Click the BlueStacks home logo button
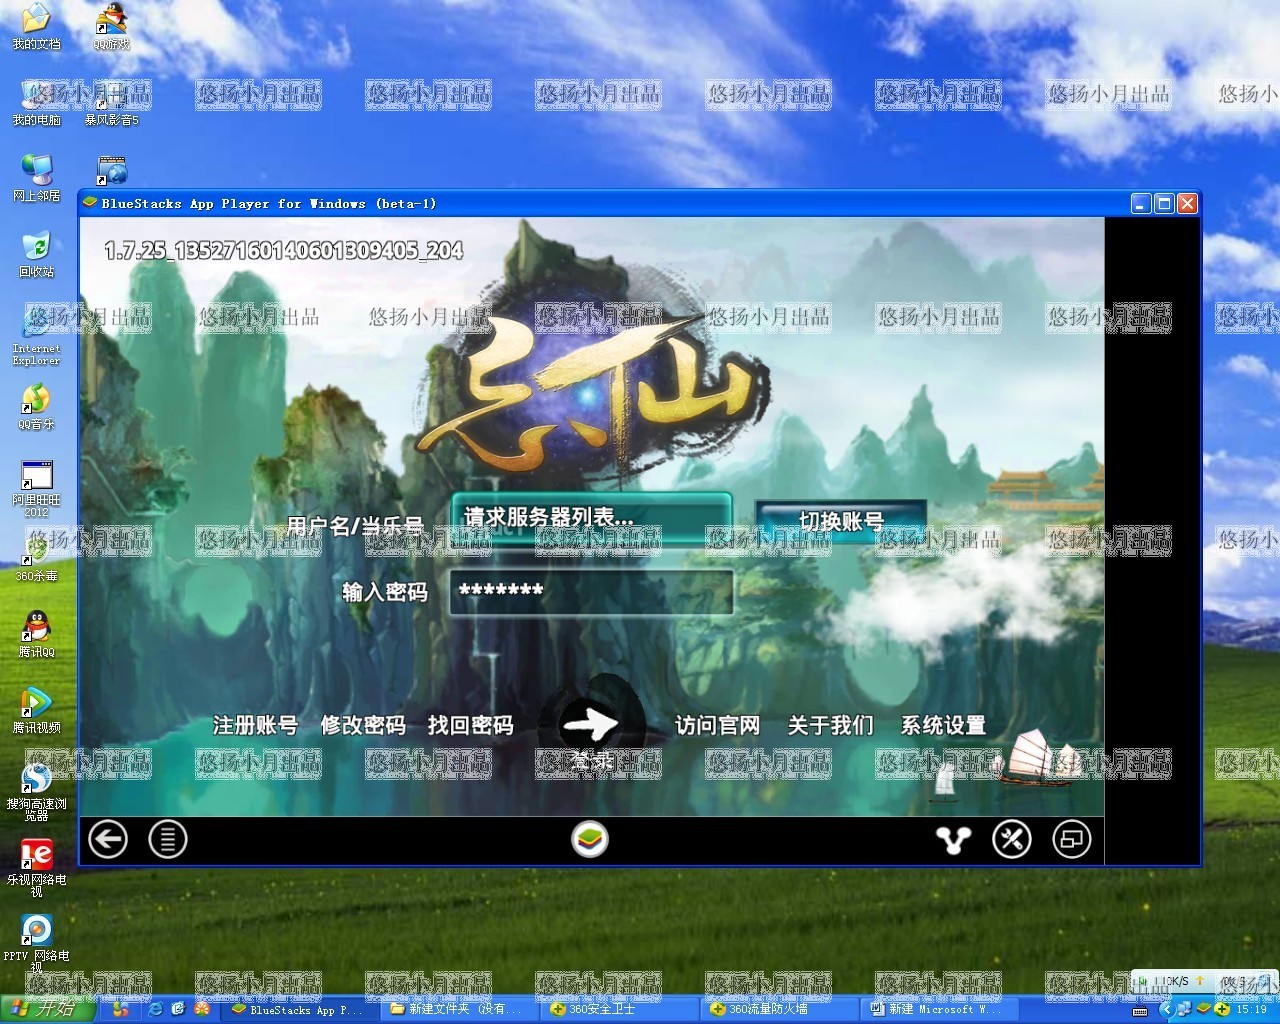The height and width of the screenshot is (1024, 1280). (x=590, y=839)
